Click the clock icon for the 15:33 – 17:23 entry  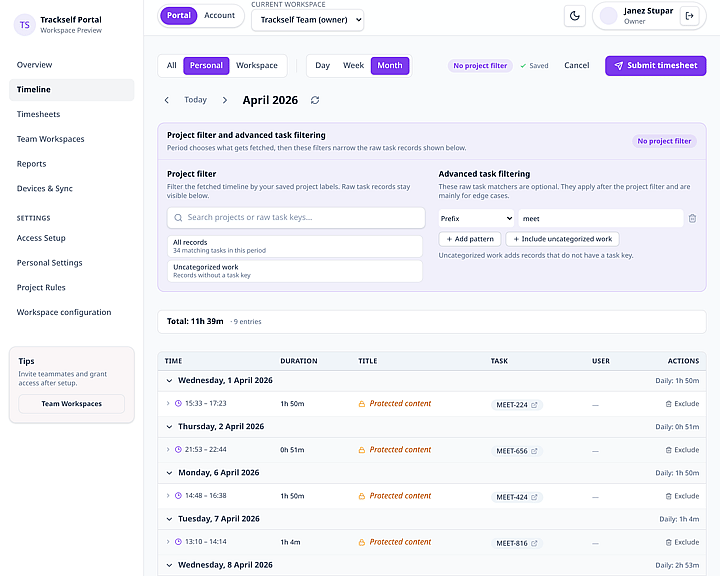point(179,403)
